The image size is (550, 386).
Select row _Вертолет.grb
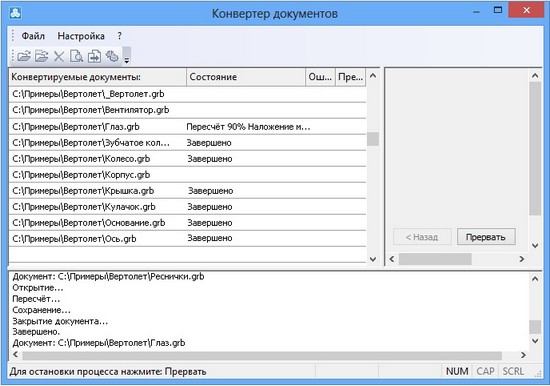click(187, 94)
